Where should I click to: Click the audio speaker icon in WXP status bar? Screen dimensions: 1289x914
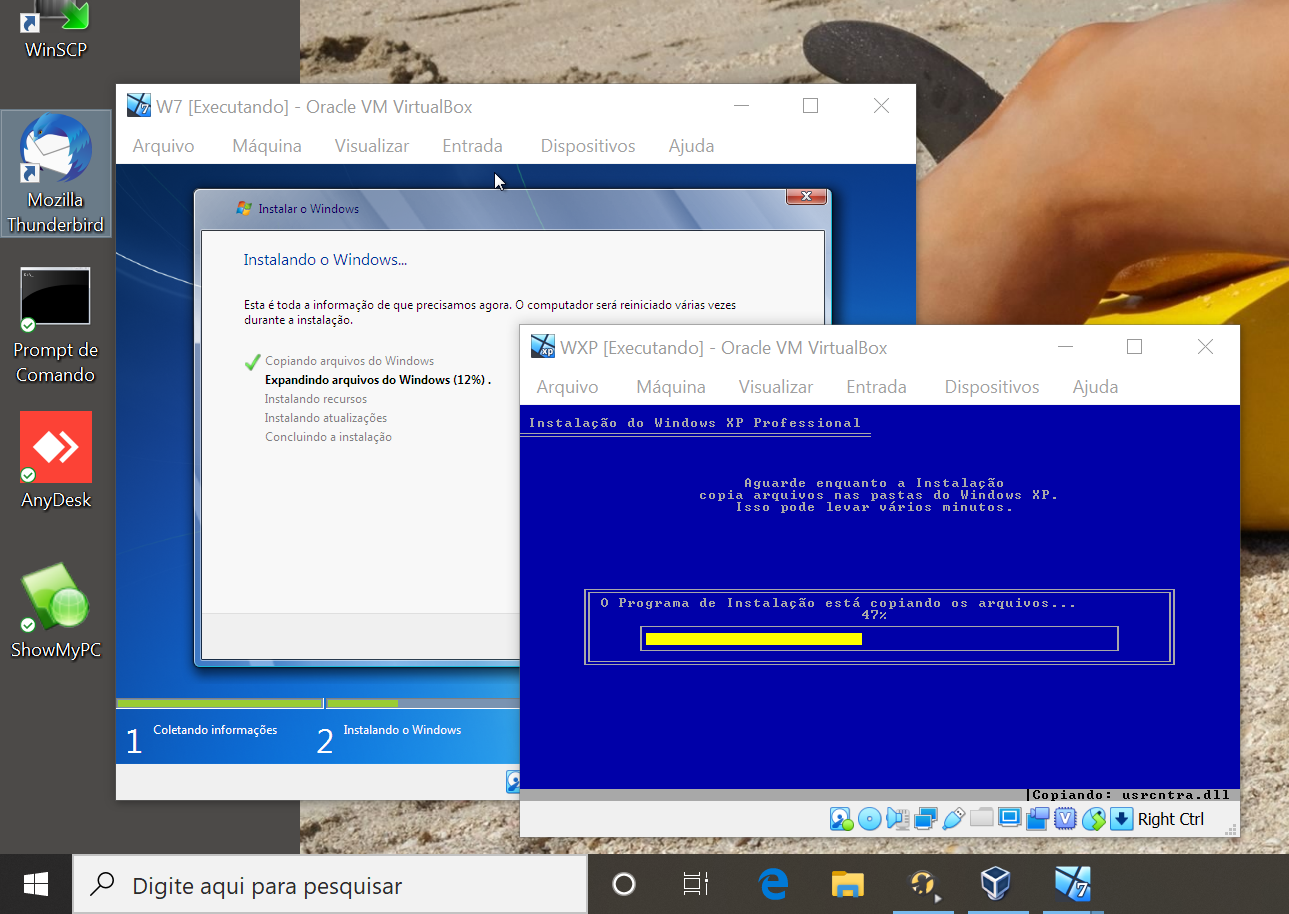[897, 819]
